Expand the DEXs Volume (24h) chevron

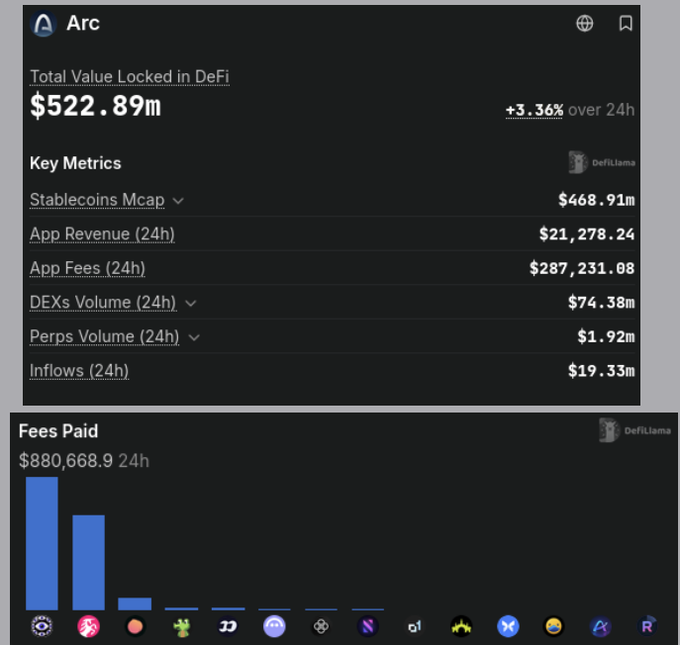point(191,303)
